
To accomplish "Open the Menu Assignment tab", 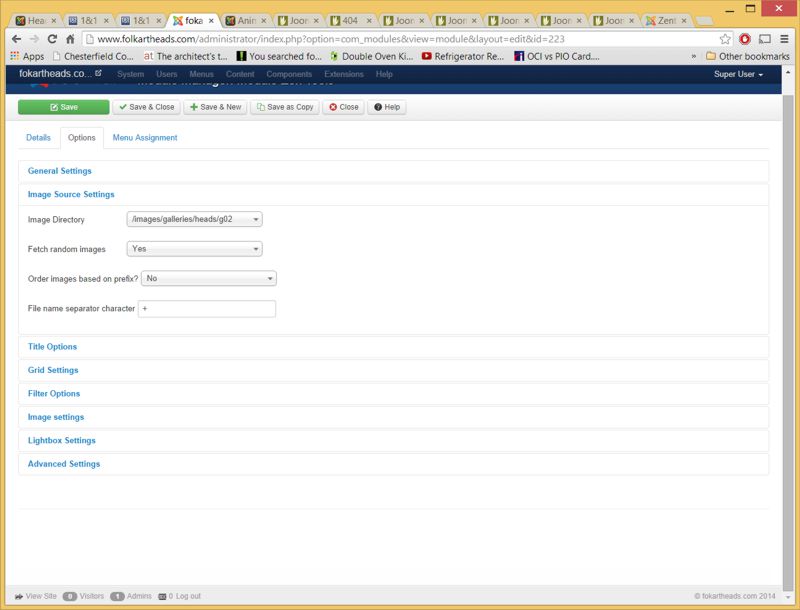I will click(145, 138).
